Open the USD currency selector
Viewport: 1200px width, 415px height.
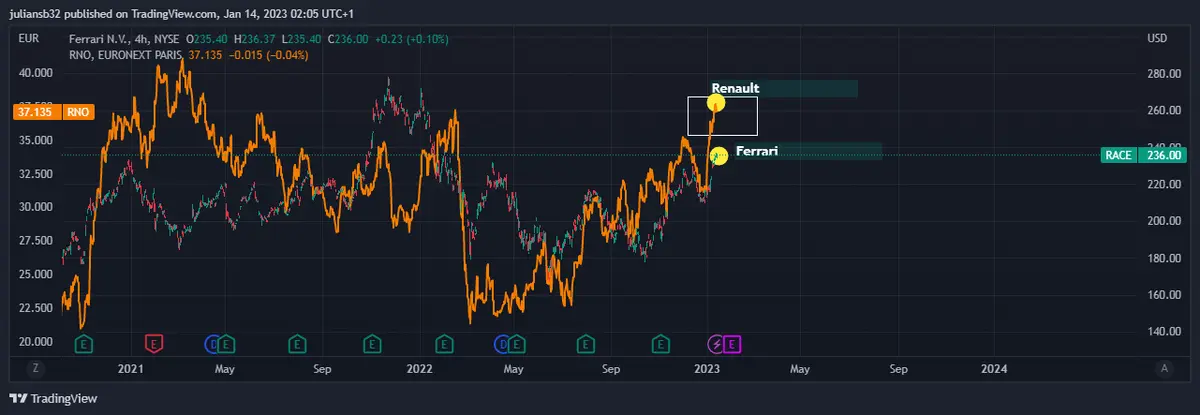[x=1157, y=38]
